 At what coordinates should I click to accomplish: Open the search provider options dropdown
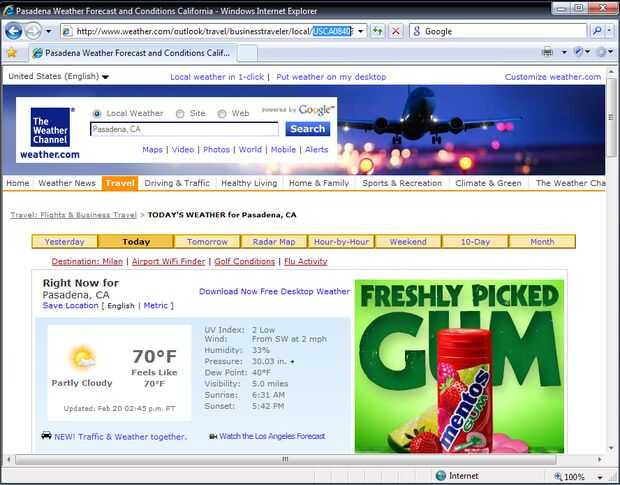pyautogui.click(x=609, y=31)
